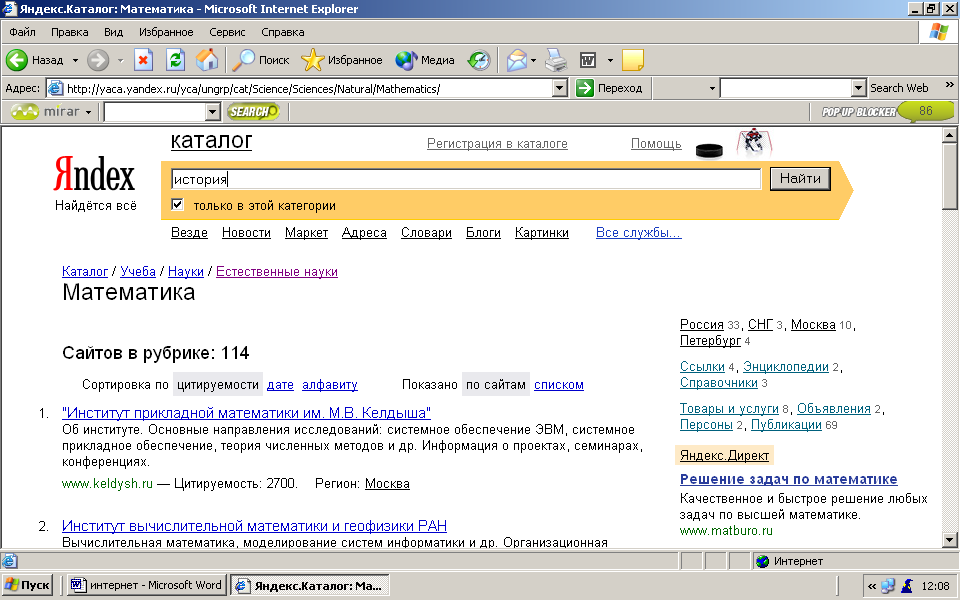
Task: Click the yellow note toolbar icon
Action: [x=632, y=60]
